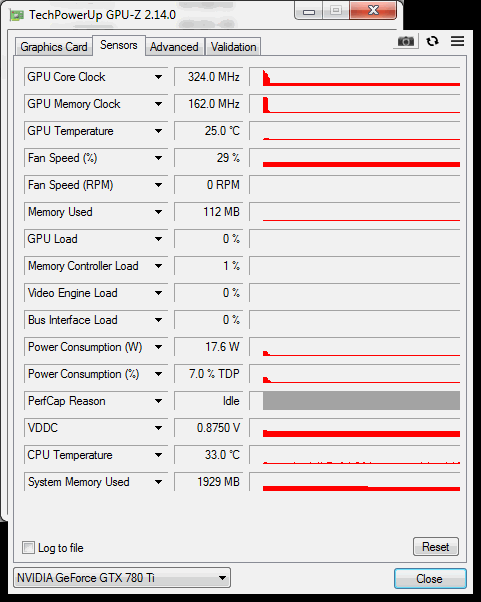This screenshot has width=481, height=602.
Task: Switch to the Advanced tab
Action: coord(174,47)
